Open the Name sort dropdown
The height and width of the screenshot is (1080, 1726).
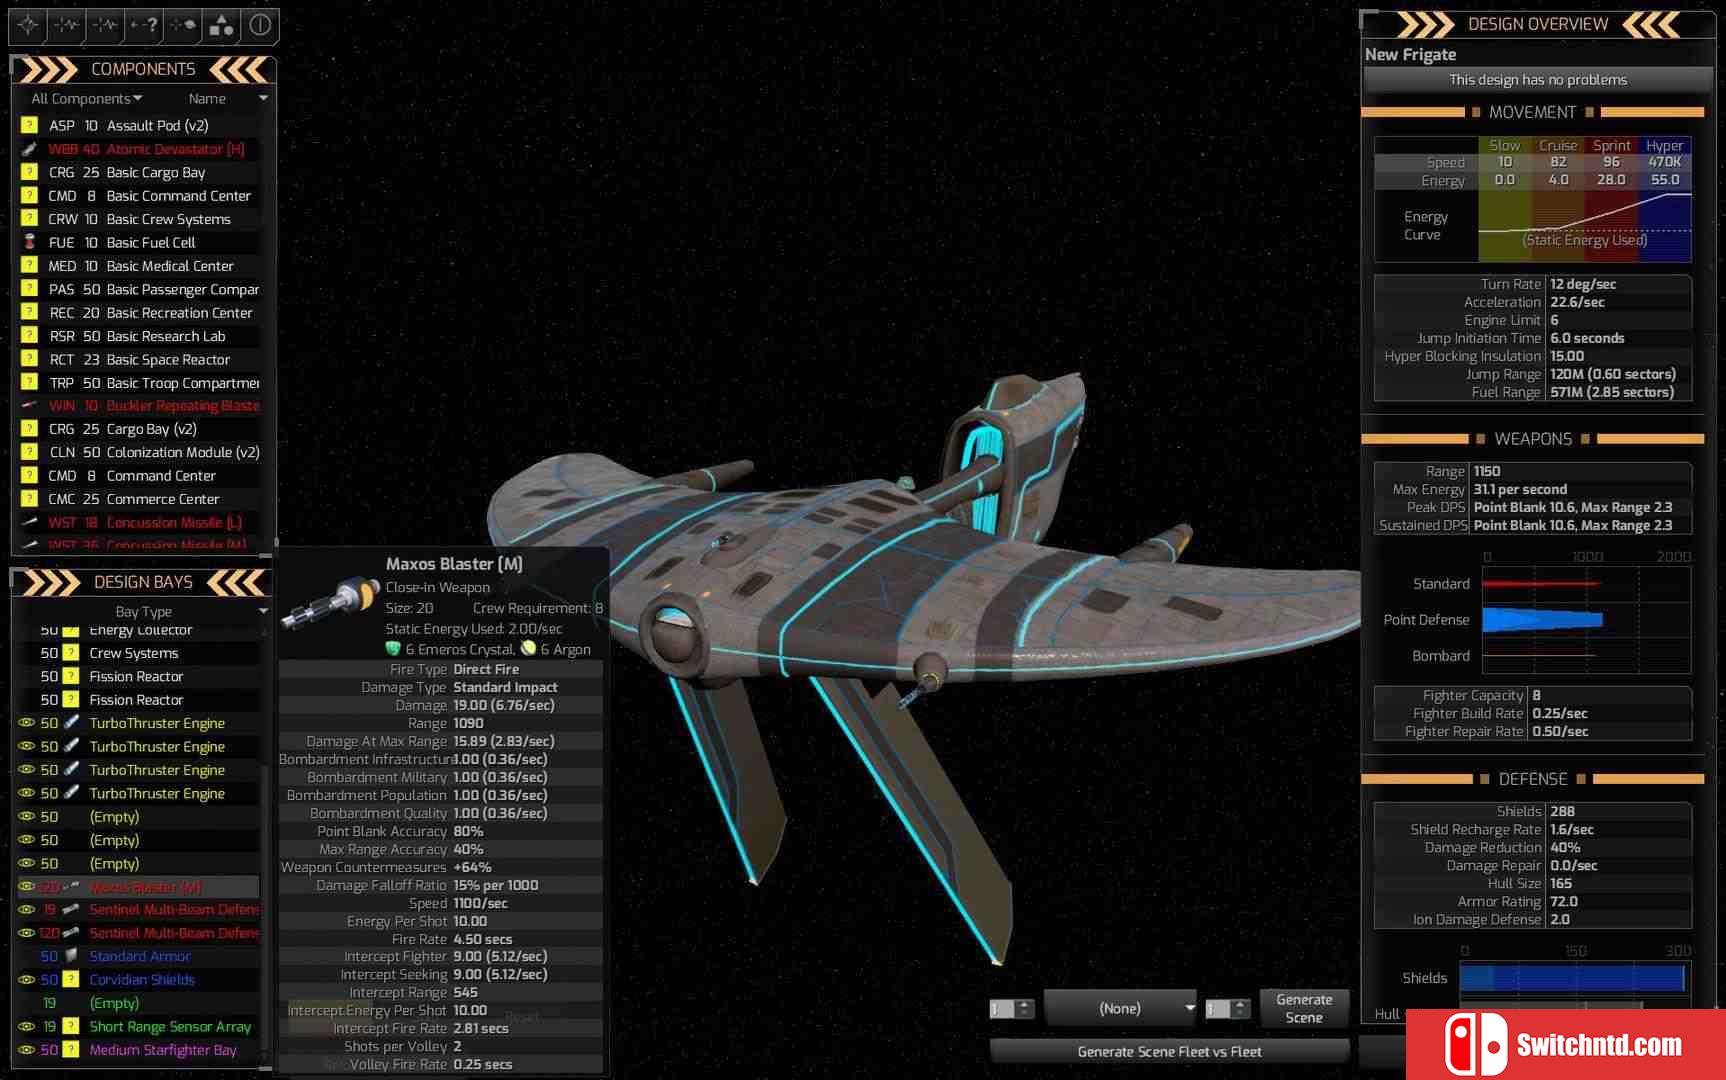coord(228,98)
